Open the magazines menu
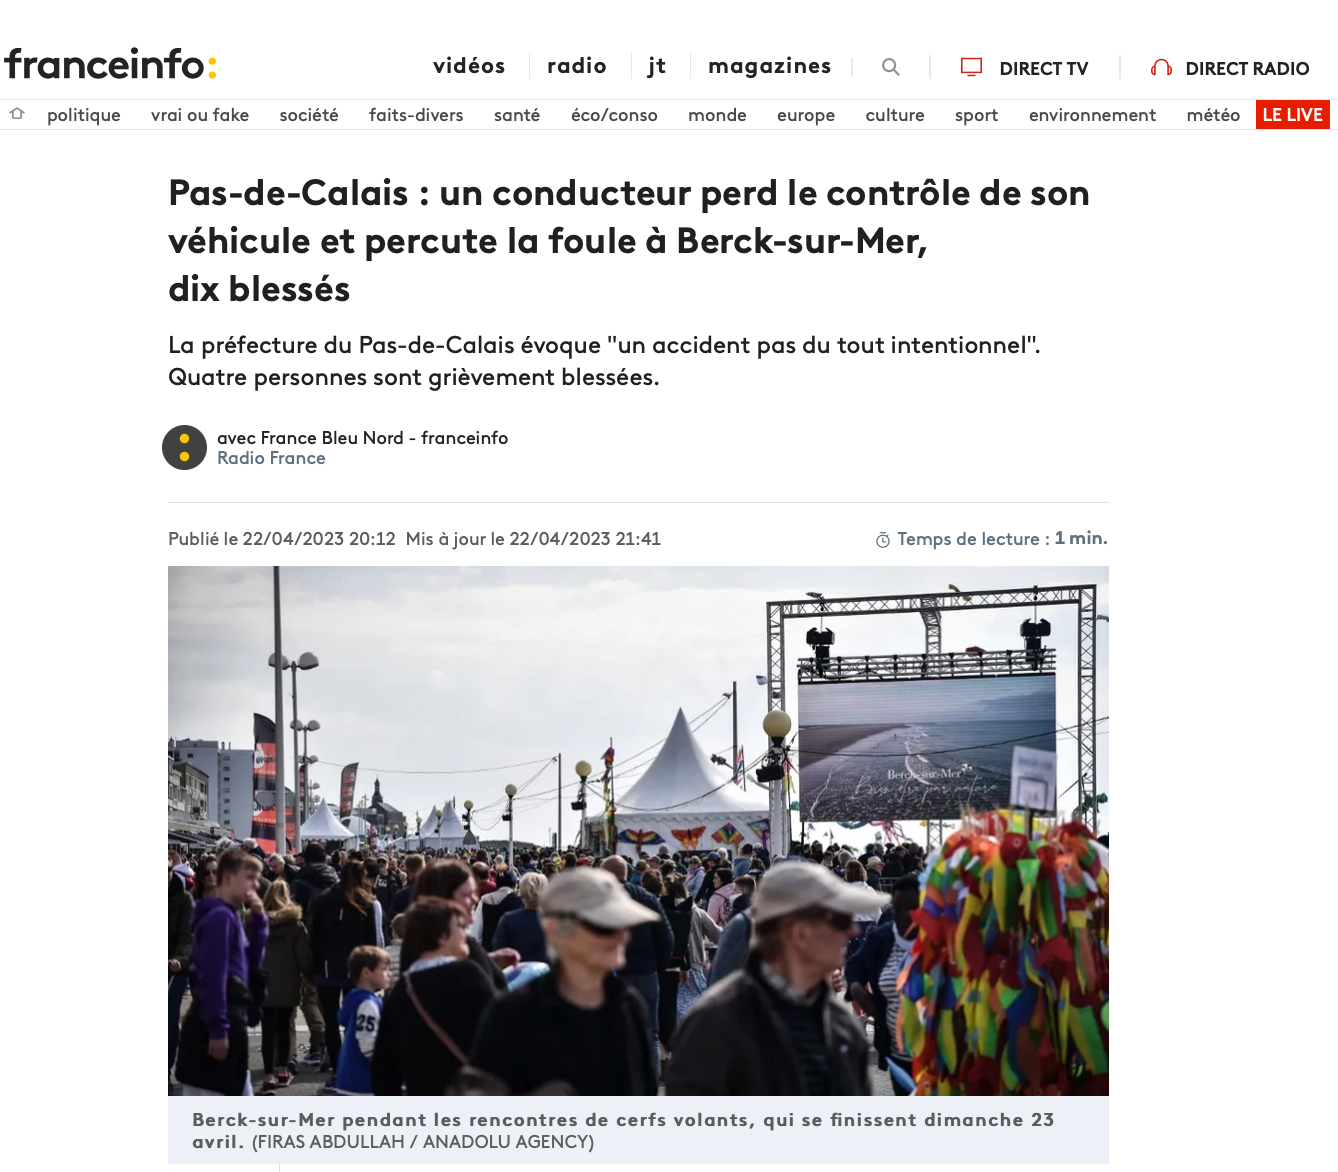Viewport: 1338px width, 1172px height. click(x=770, y=66)
